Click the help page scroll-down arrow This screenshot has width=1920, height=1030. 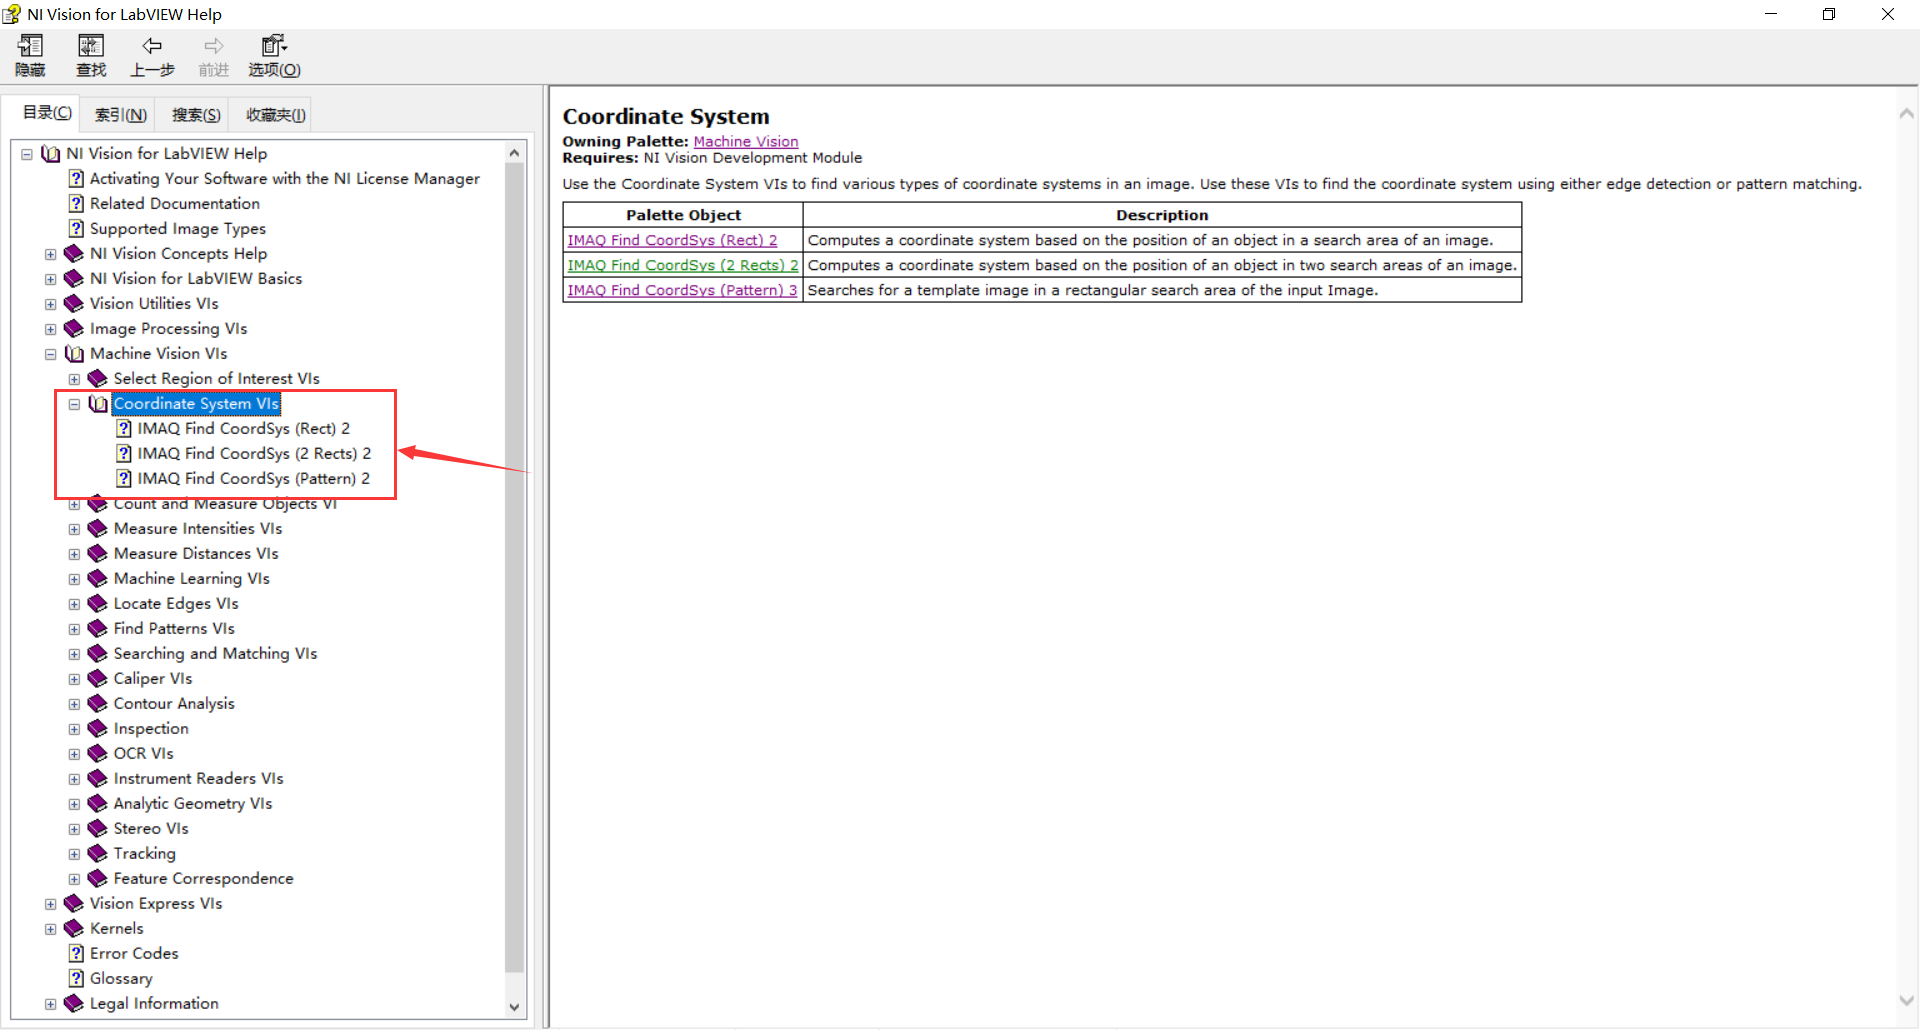[x=1906, y=1000]
